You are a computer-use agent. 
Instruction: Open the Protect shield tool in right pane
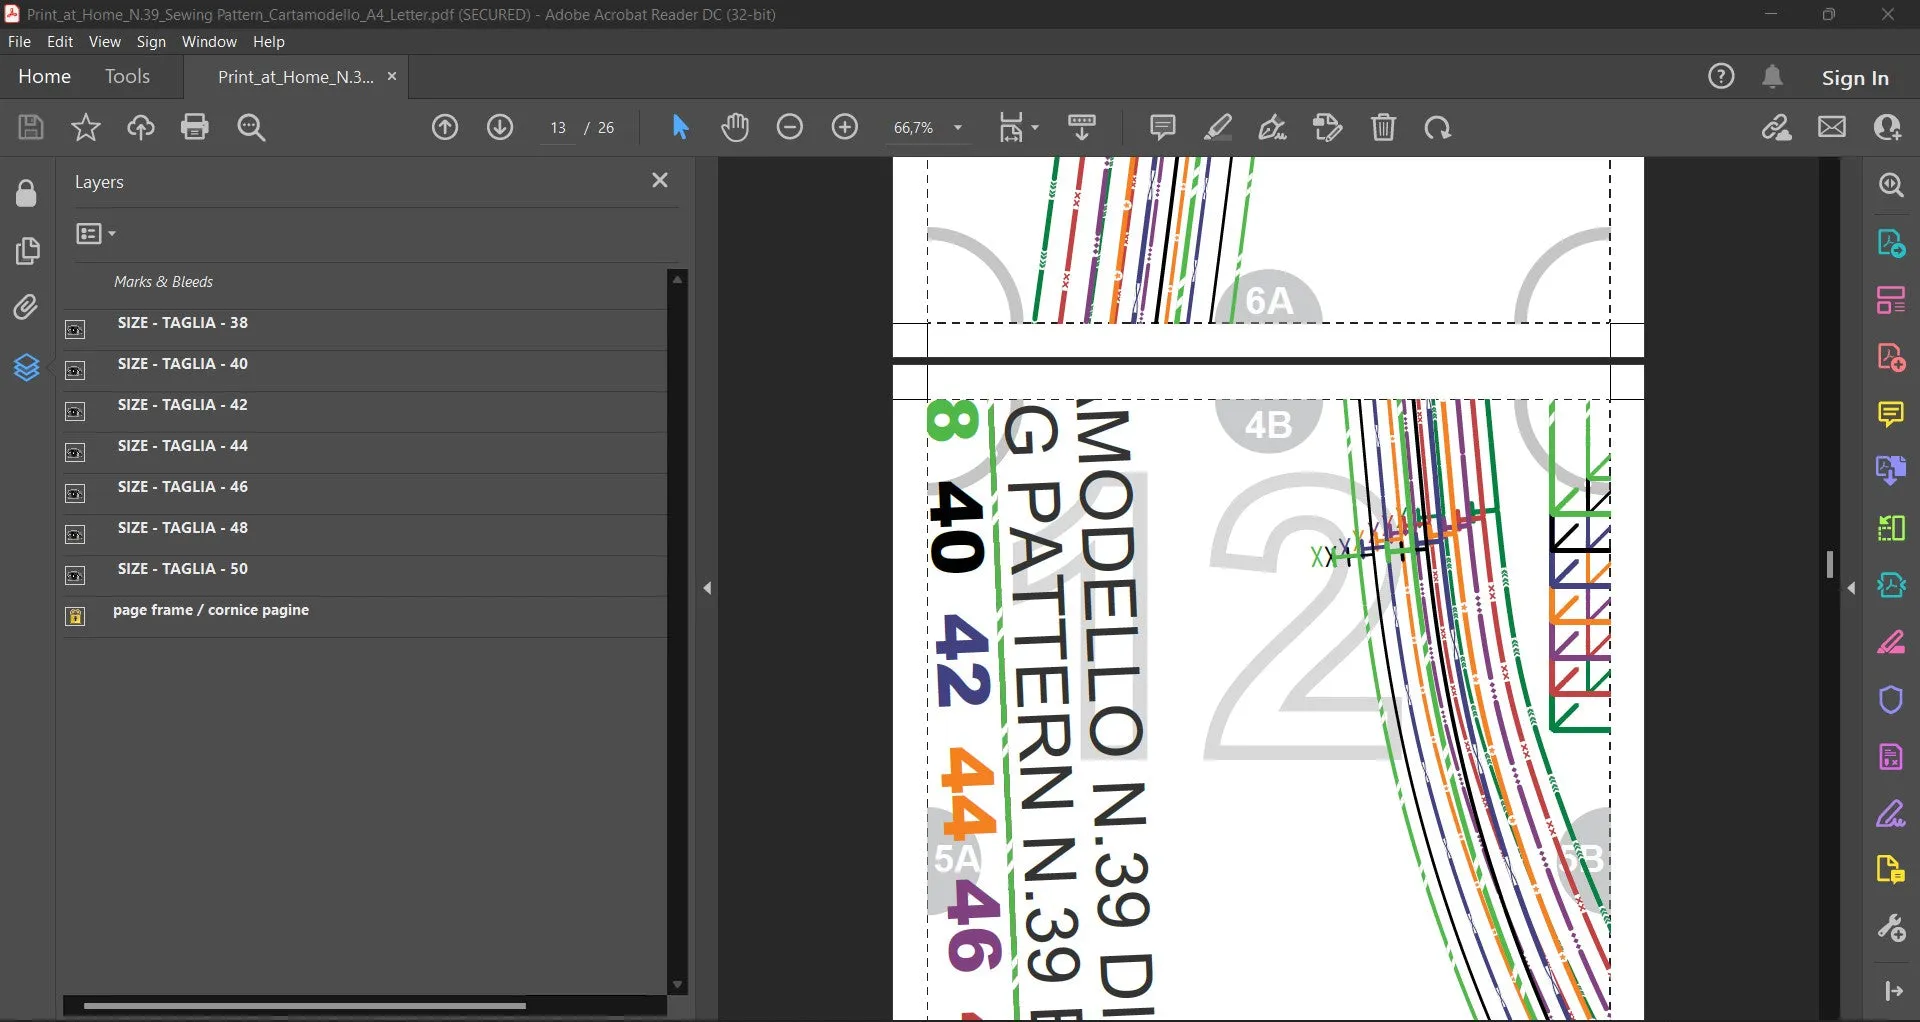(x=1891, y=699)
